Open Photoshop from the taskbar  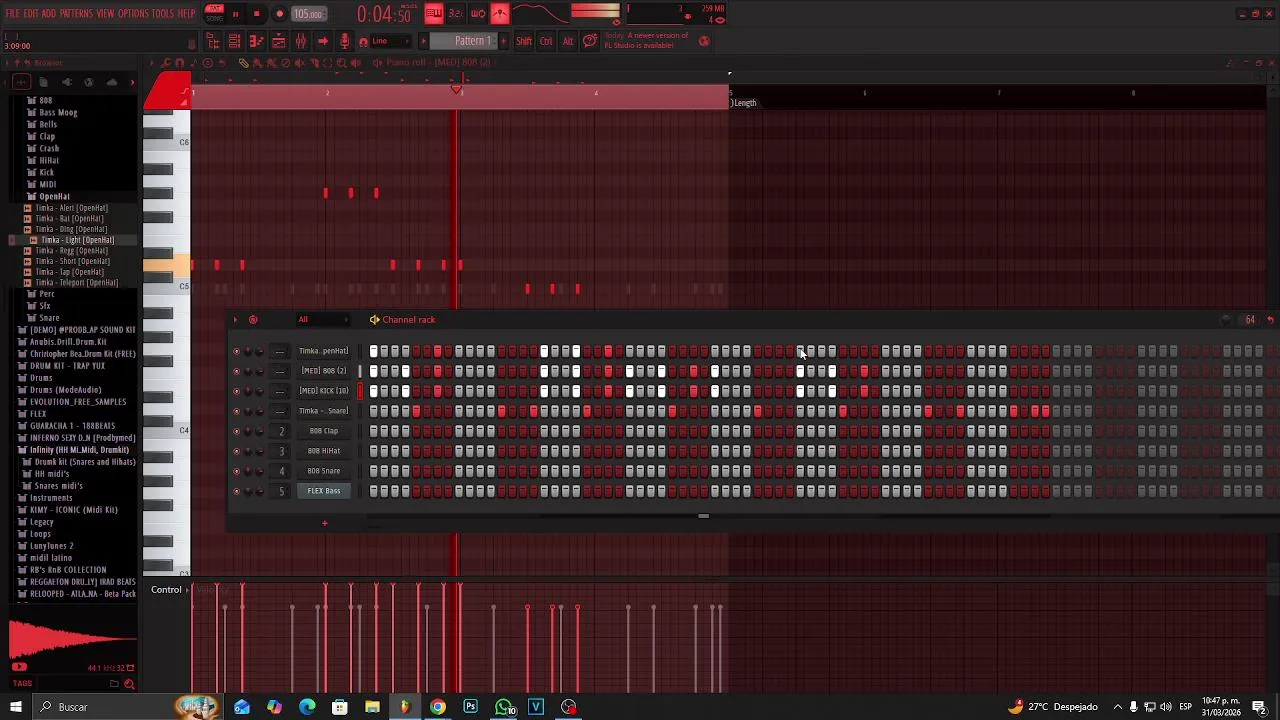tap(471, 707)
